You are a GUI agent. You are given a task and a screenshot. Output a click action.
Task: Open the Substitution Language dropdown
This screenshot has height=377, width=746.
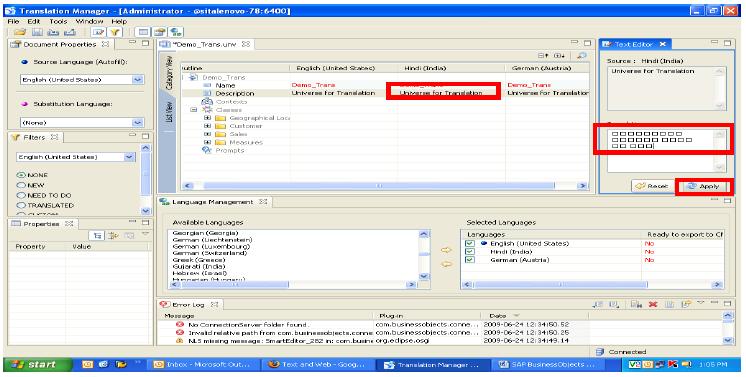[x=137, y=122]
